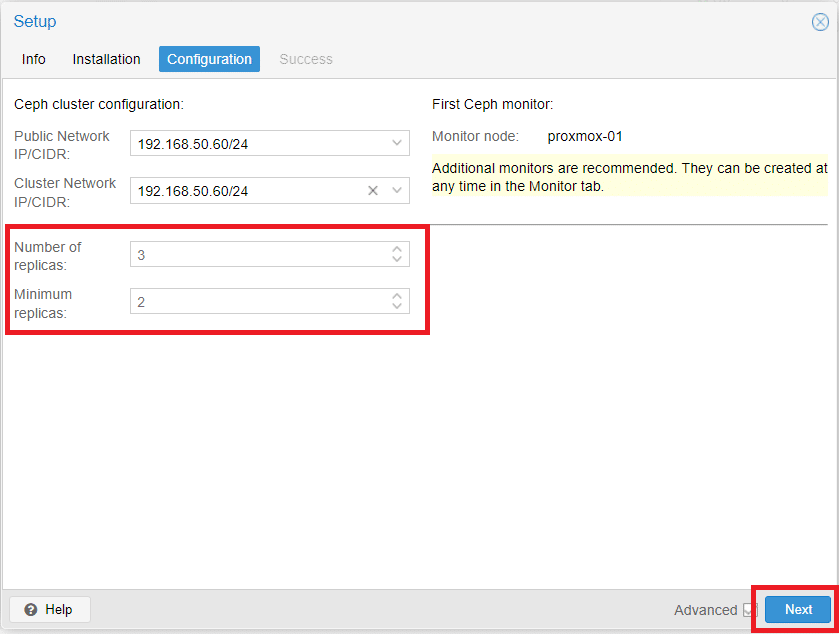Switch to the Installation tab
This screenshot has width=839, height=634.
106,59
